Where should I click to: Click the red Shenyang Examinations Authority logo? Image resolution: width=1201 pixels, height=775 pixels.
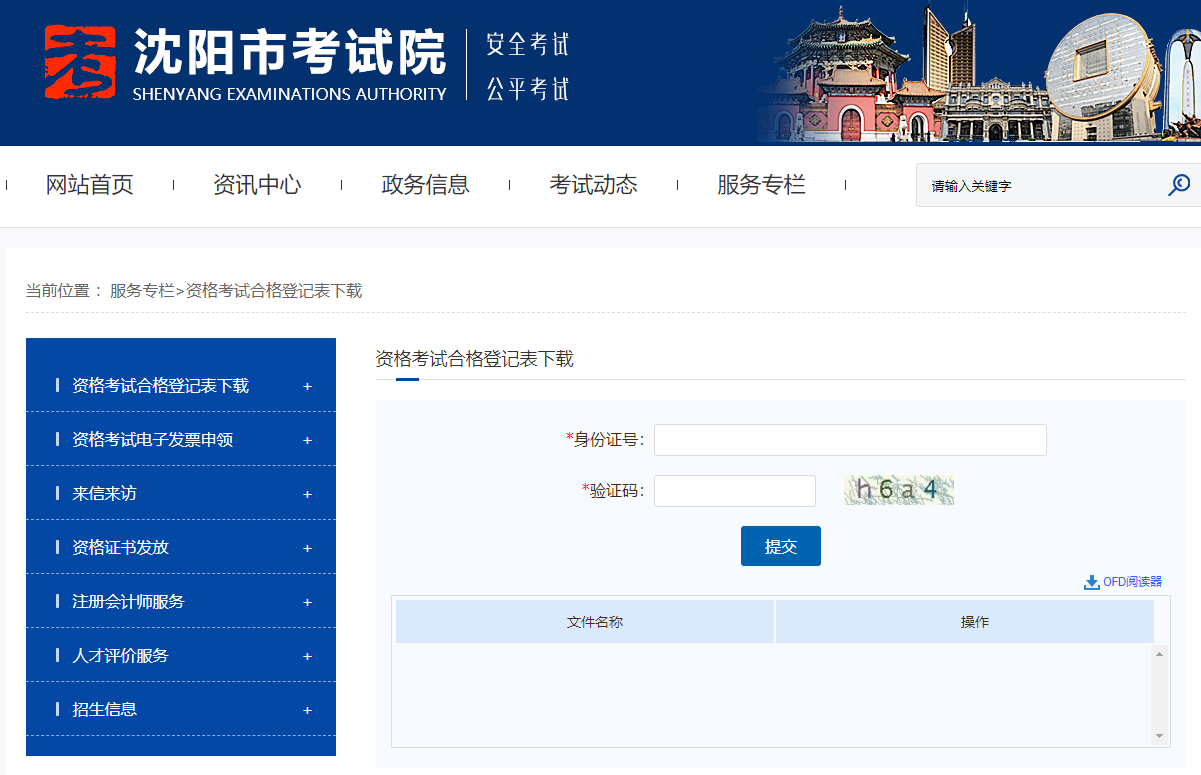pyautogui.click(x=80, y=62)
